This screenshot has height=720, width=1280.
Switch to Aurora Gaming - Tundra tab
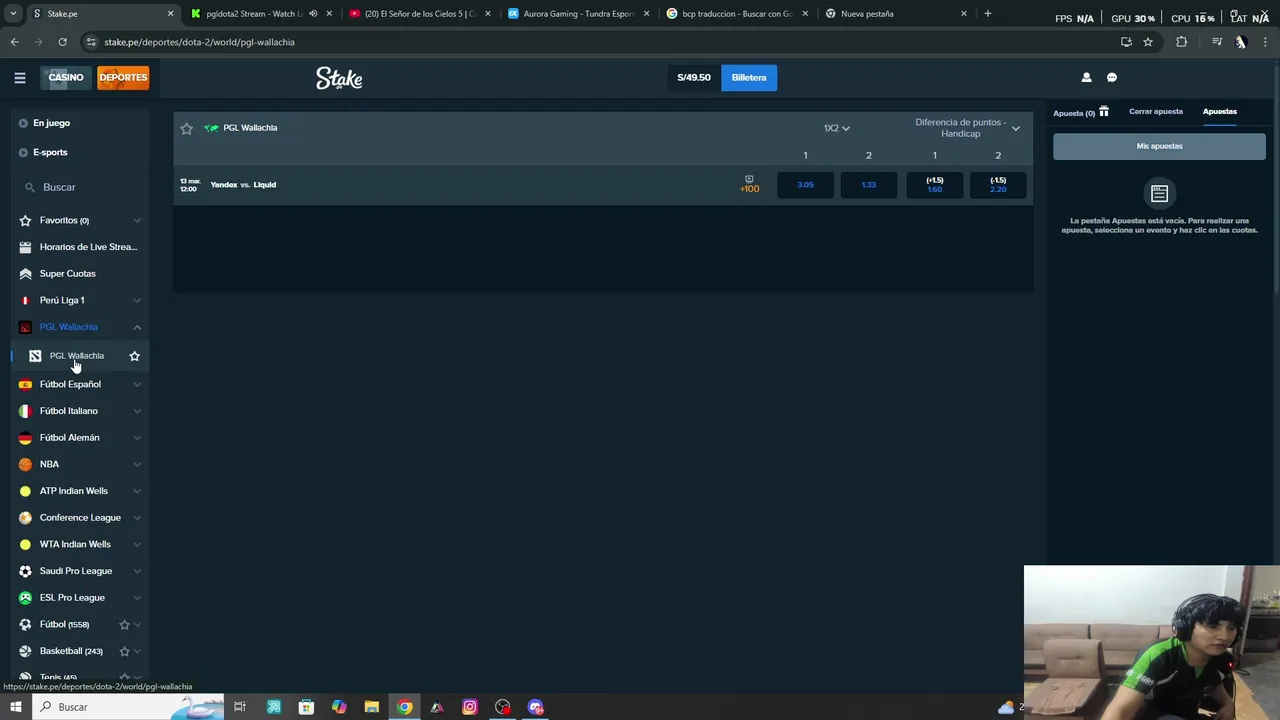tap(578, 14)
